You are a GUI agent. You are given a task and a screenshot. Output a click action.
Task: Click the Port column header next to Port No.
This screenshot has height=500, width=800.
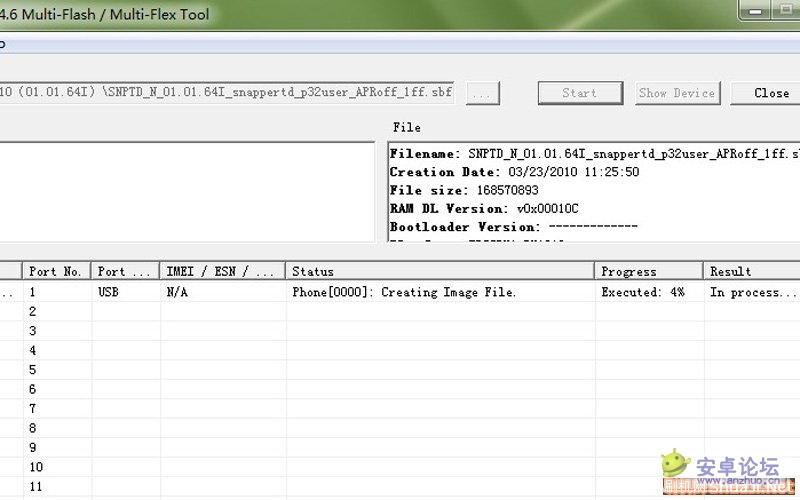pos(125,271)
